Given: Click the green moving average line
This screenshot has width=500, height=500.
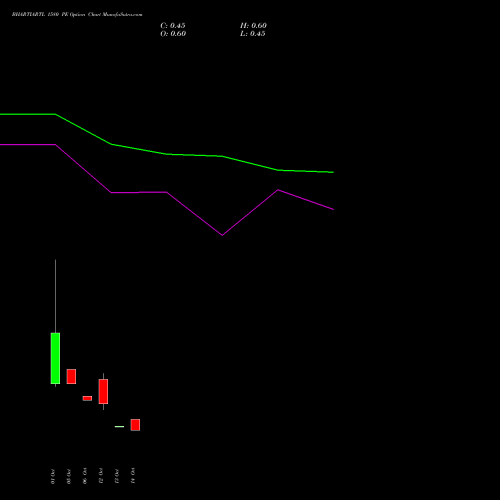Looking at the screenshot, I should pos(167,154).
